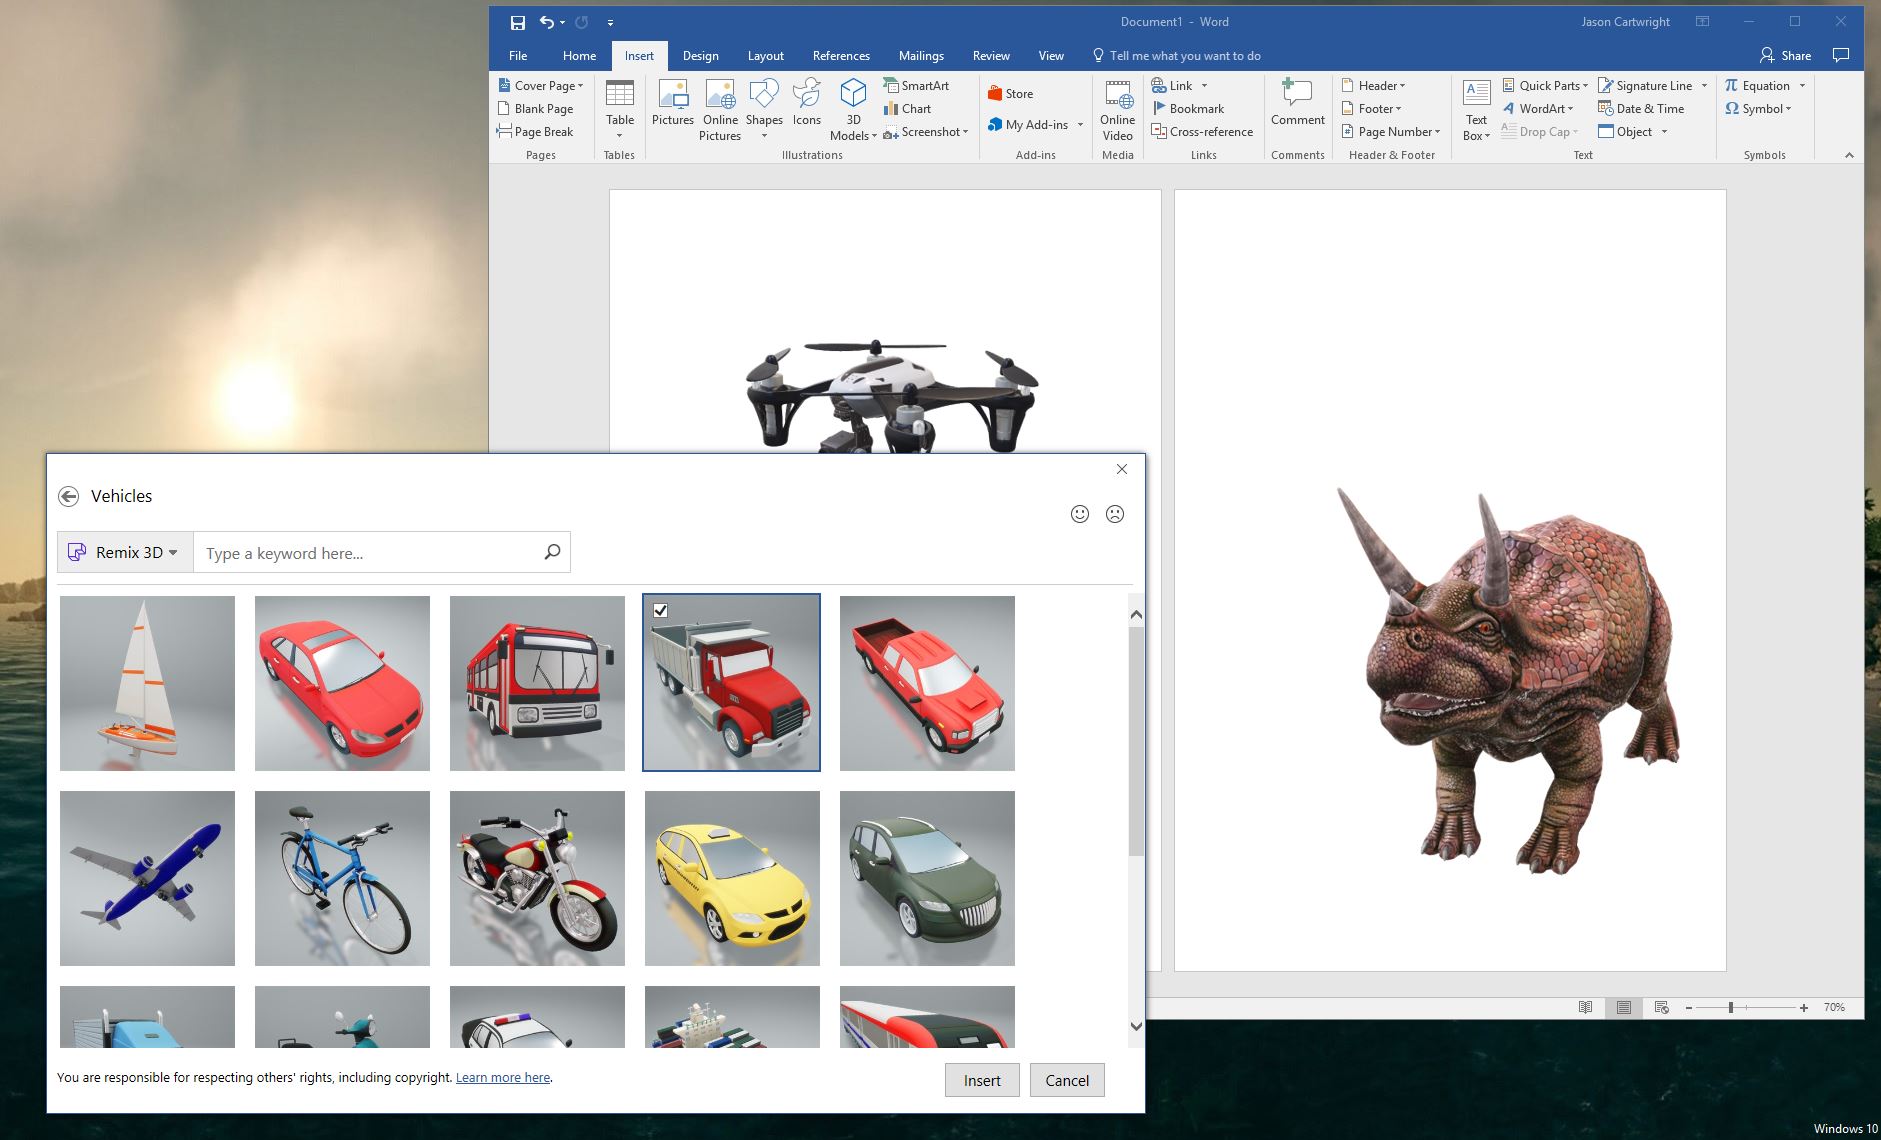The width and height of the screenshot is (1881, 1140).
Task: Insert a Cross-reference
Action: point(1204,131)
